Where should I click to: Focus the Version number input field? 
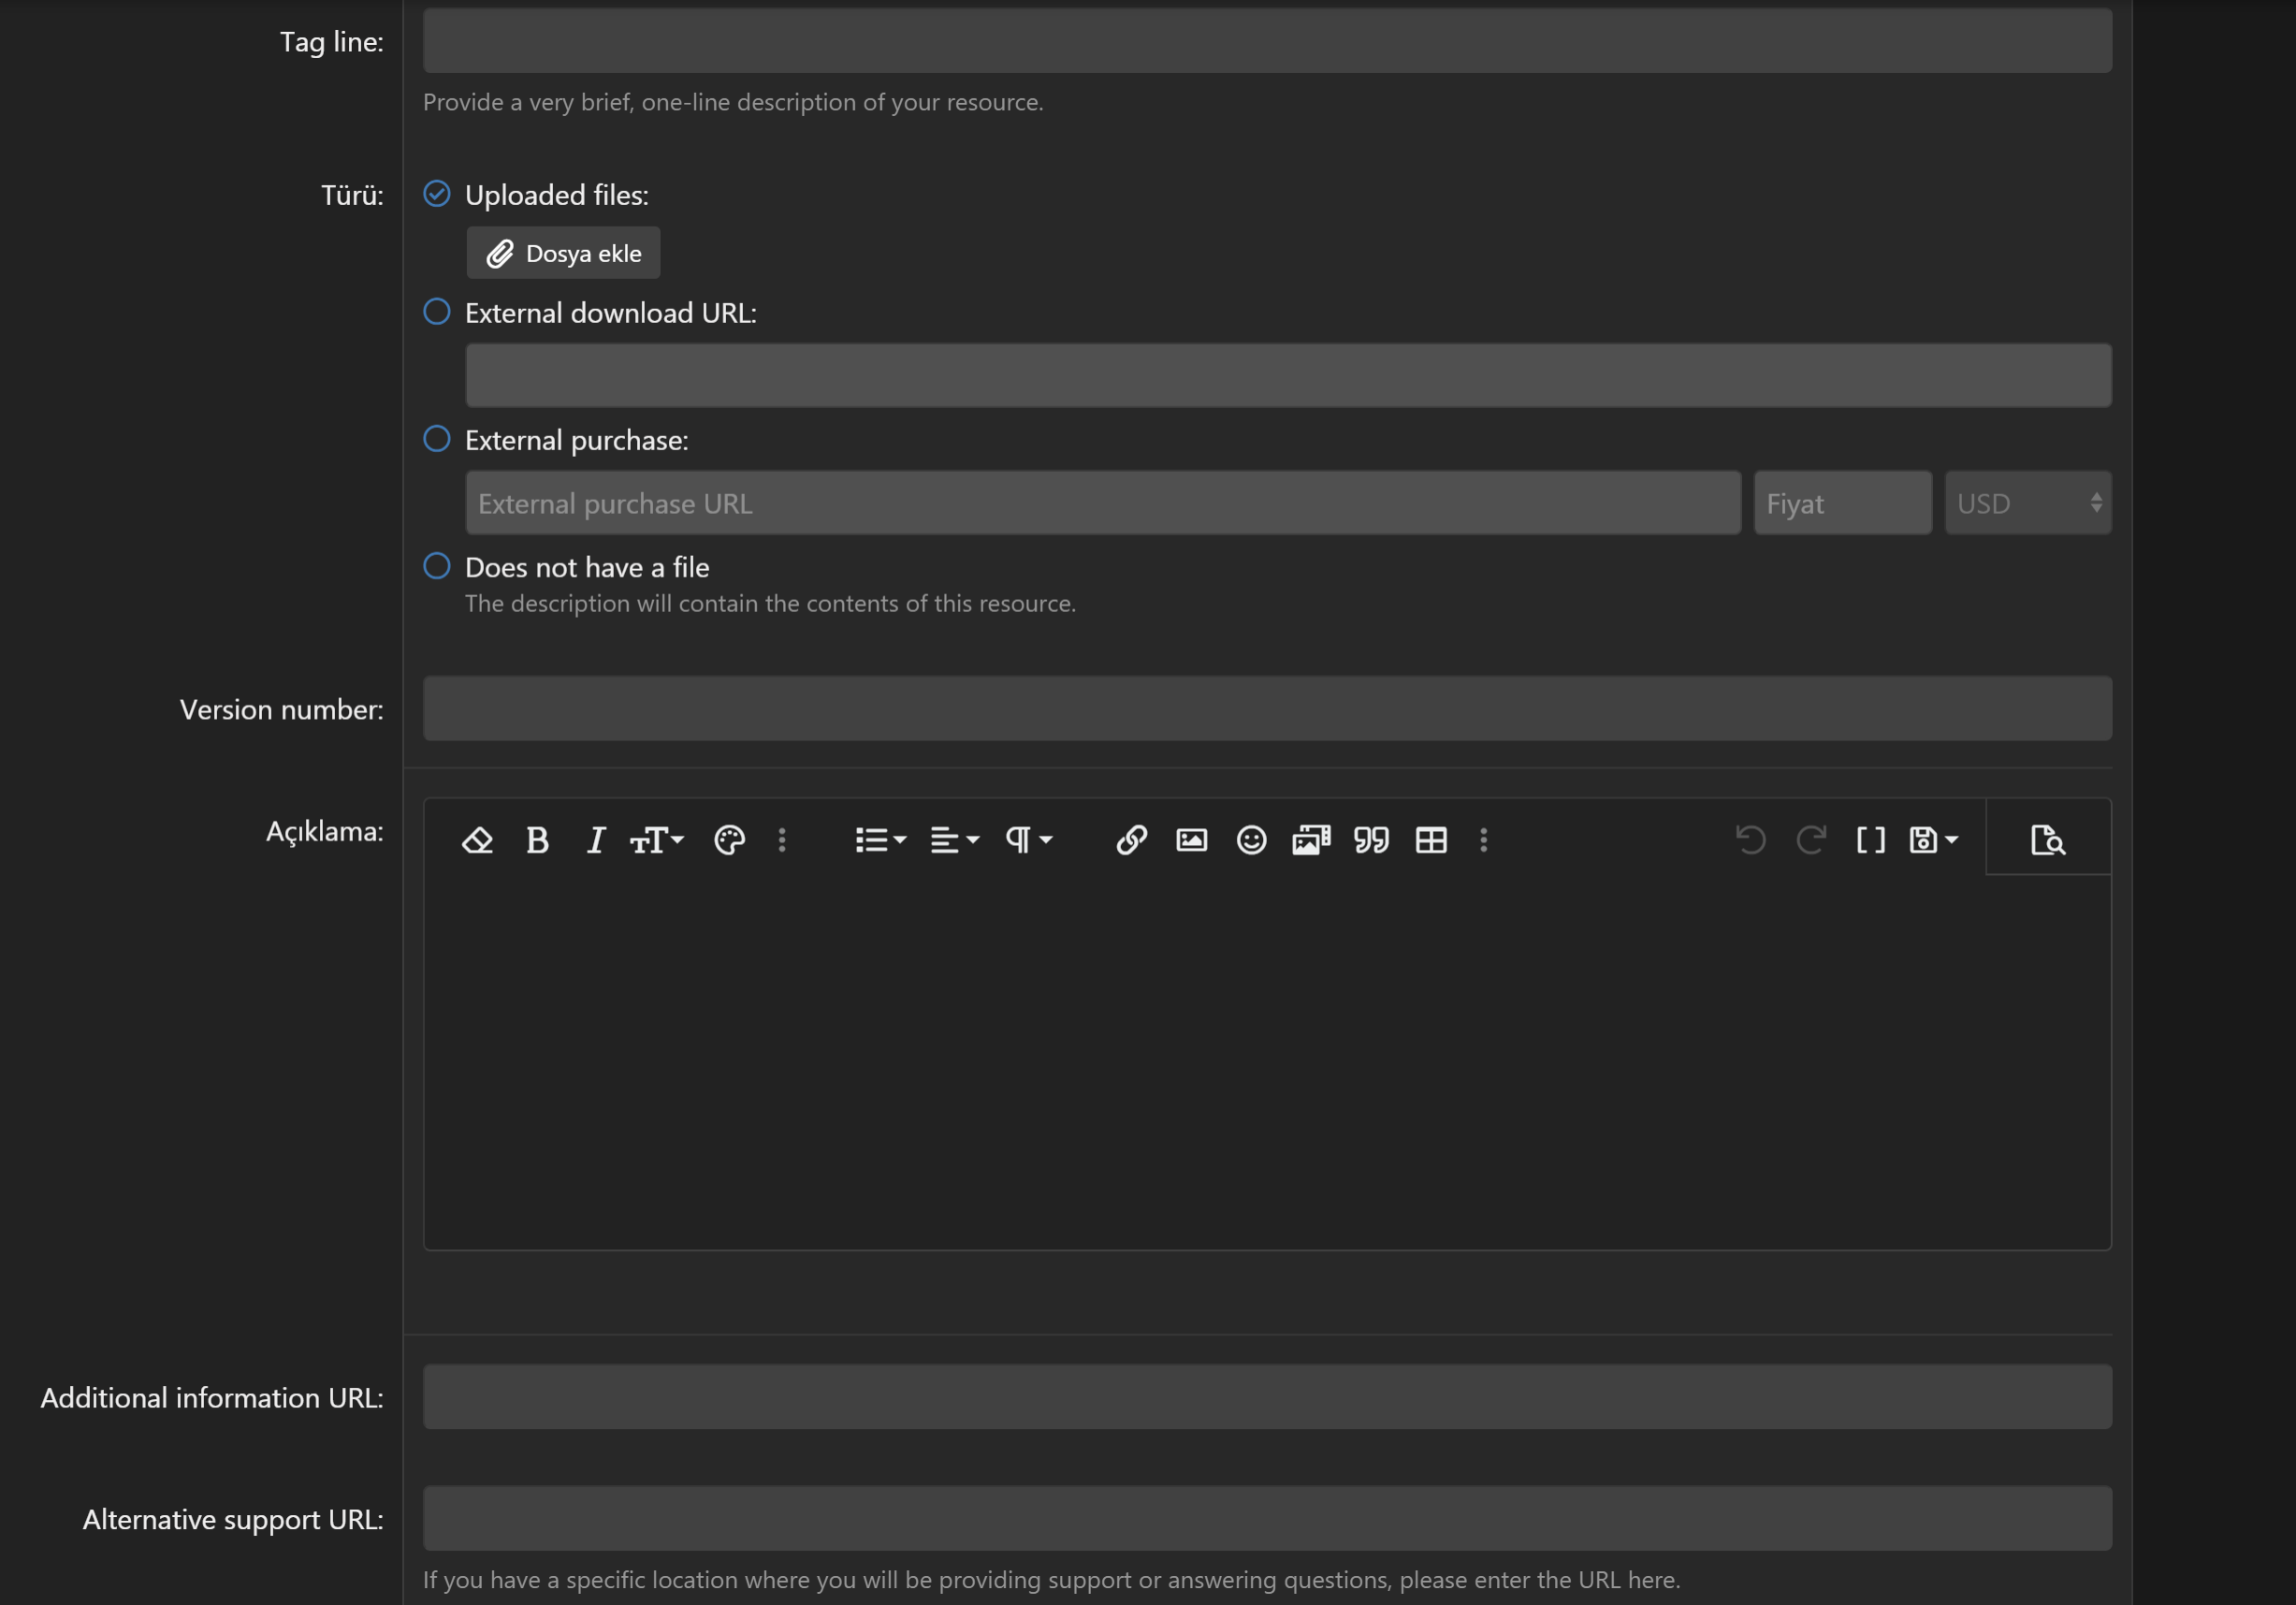(x=1267, y=709)
